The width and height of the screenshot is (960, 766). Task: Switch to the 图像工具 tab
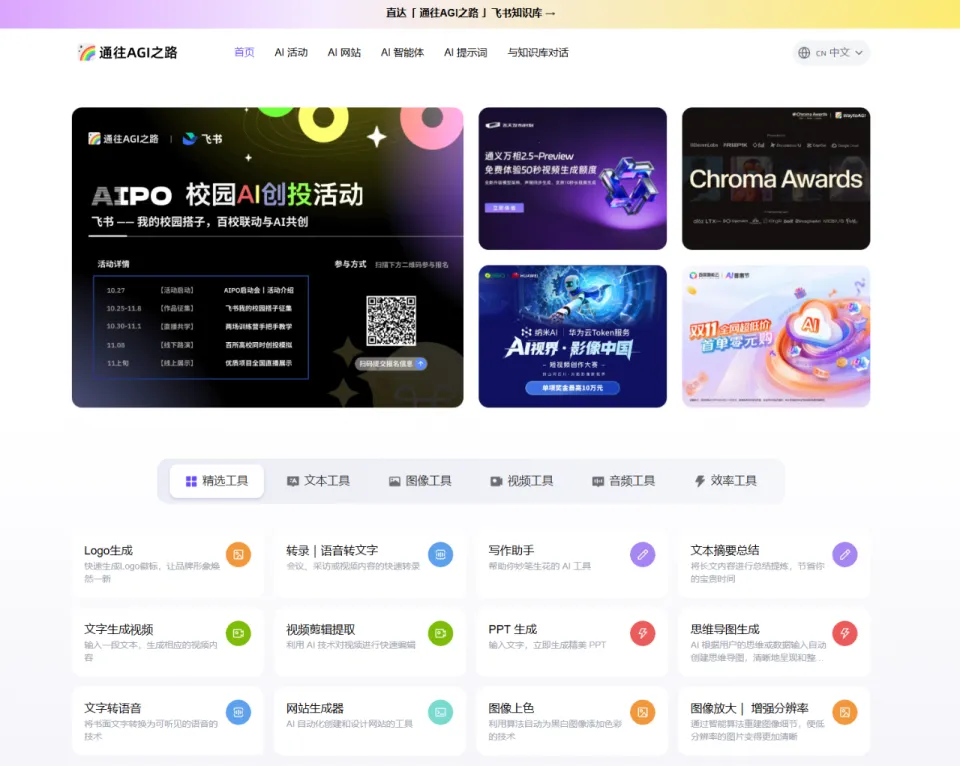pyautogui.click(x=419, y=481)
